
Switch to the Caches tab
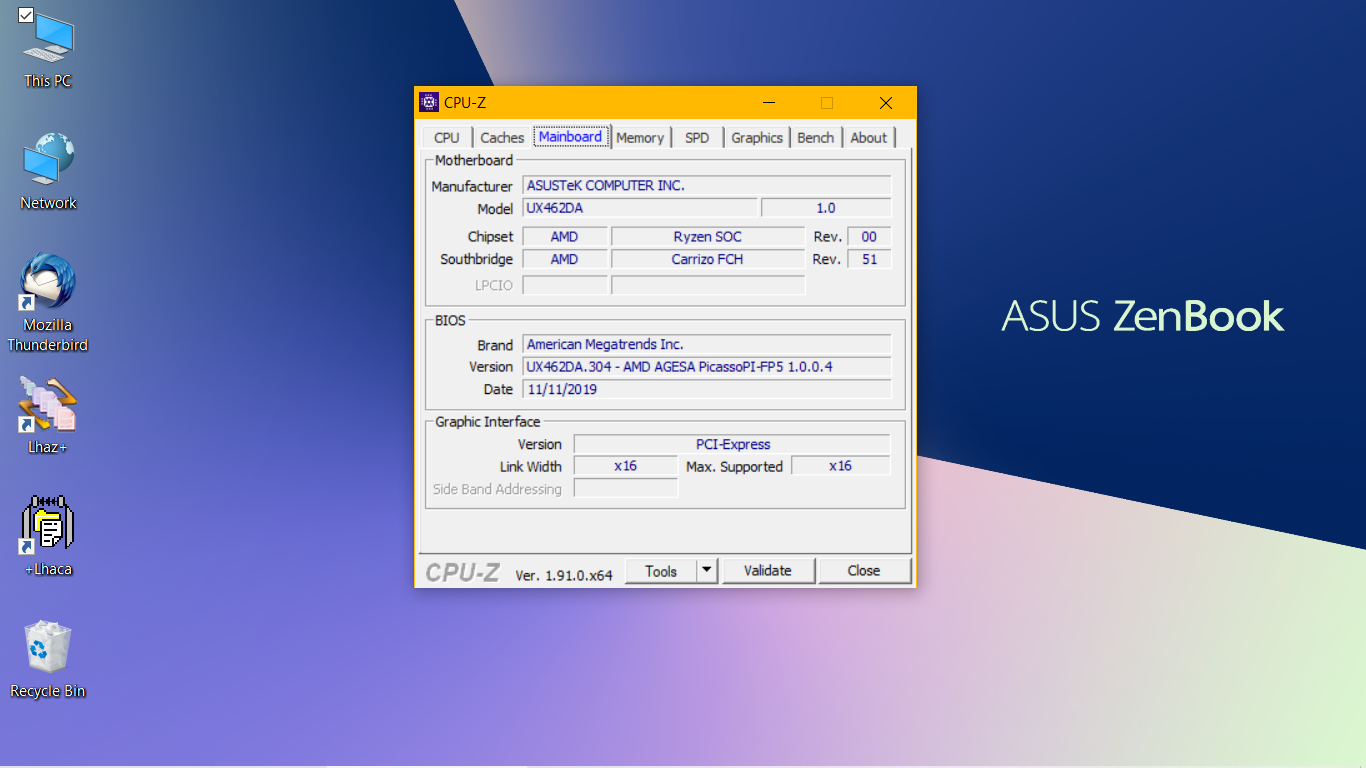pyautogui.click(x=502, y=138)
